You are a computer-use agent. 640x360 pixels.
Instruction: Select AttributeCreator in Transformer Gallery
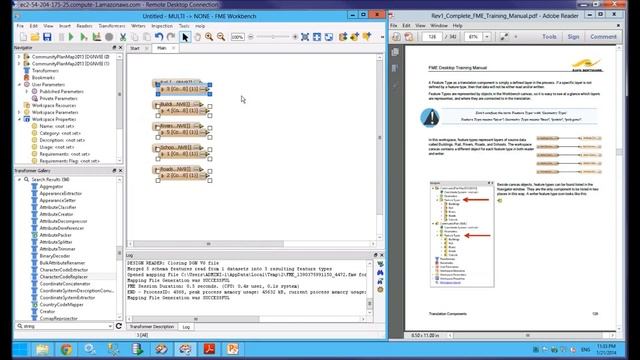tap(56, 214)
